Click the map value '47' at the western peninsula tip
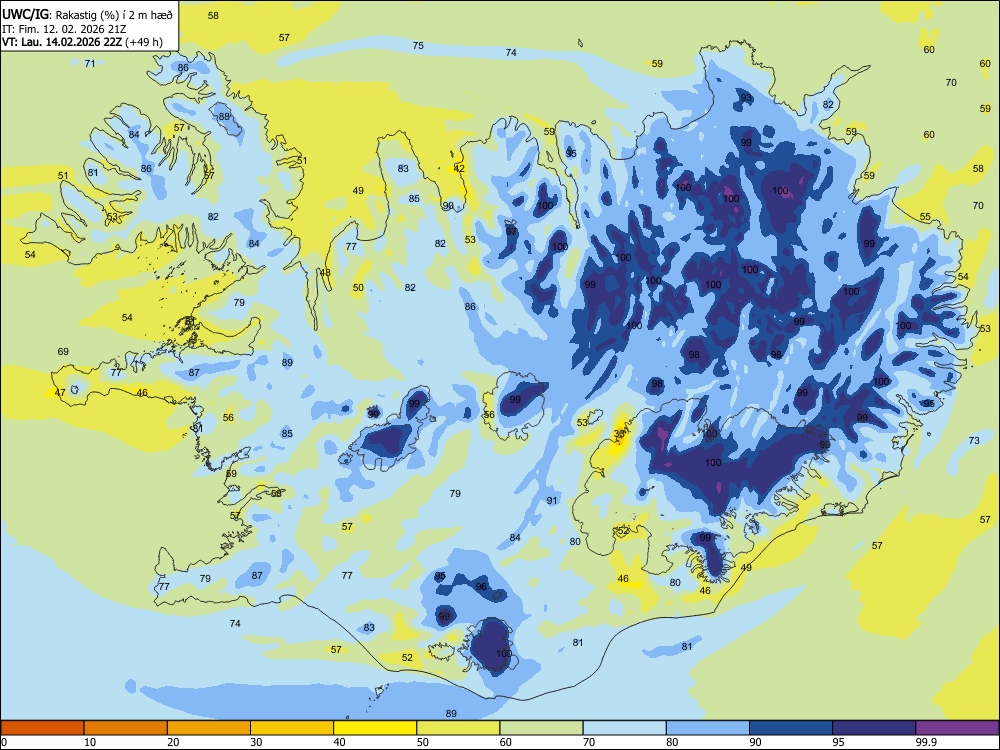This screenshot has width=1000, height=750. pyautogui.click(x=59, y=392)
